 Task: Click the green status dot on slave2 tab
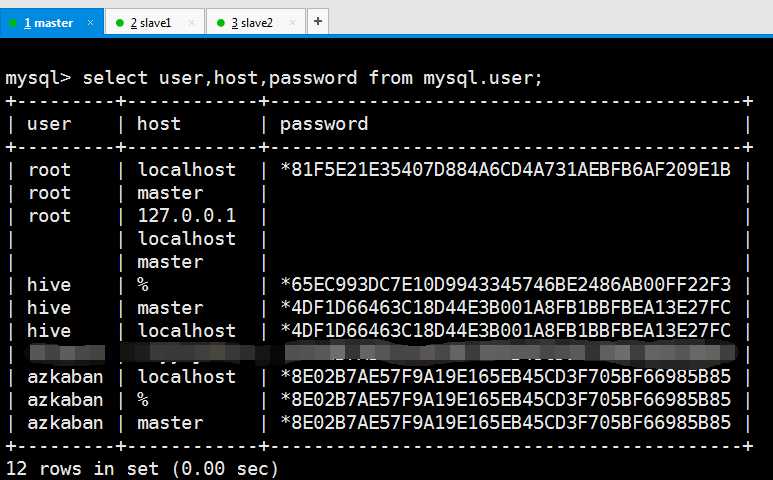click(x=221, y=23)
